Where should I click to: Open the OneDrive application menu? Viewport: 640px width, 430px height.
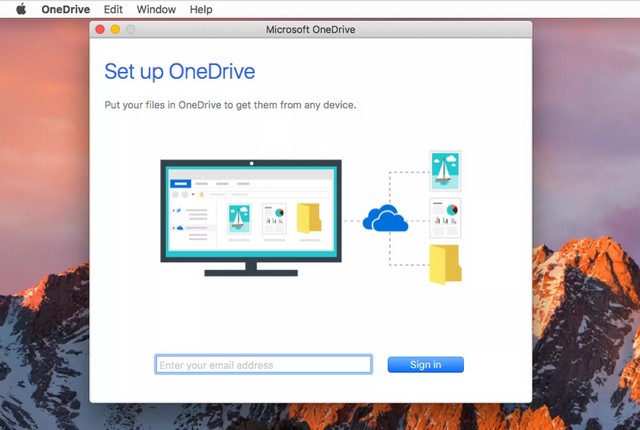(x=65, y=9)
